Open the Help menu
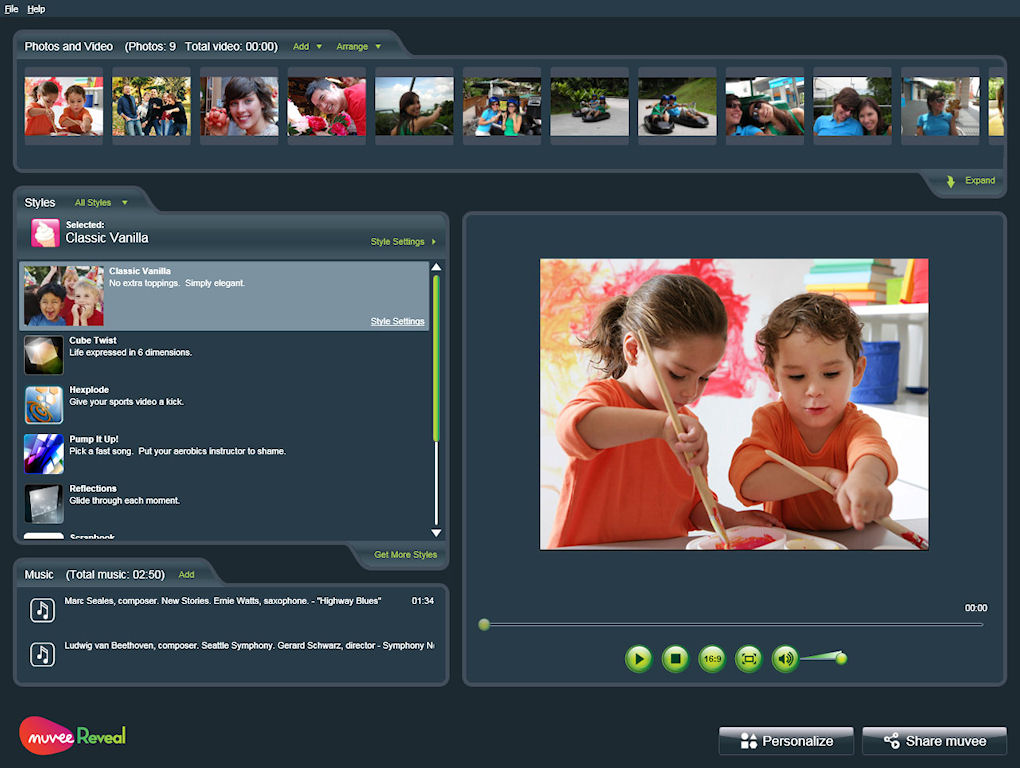This screenshot has height=768, width=1020. pyautogui.click(x=36, y=9)
